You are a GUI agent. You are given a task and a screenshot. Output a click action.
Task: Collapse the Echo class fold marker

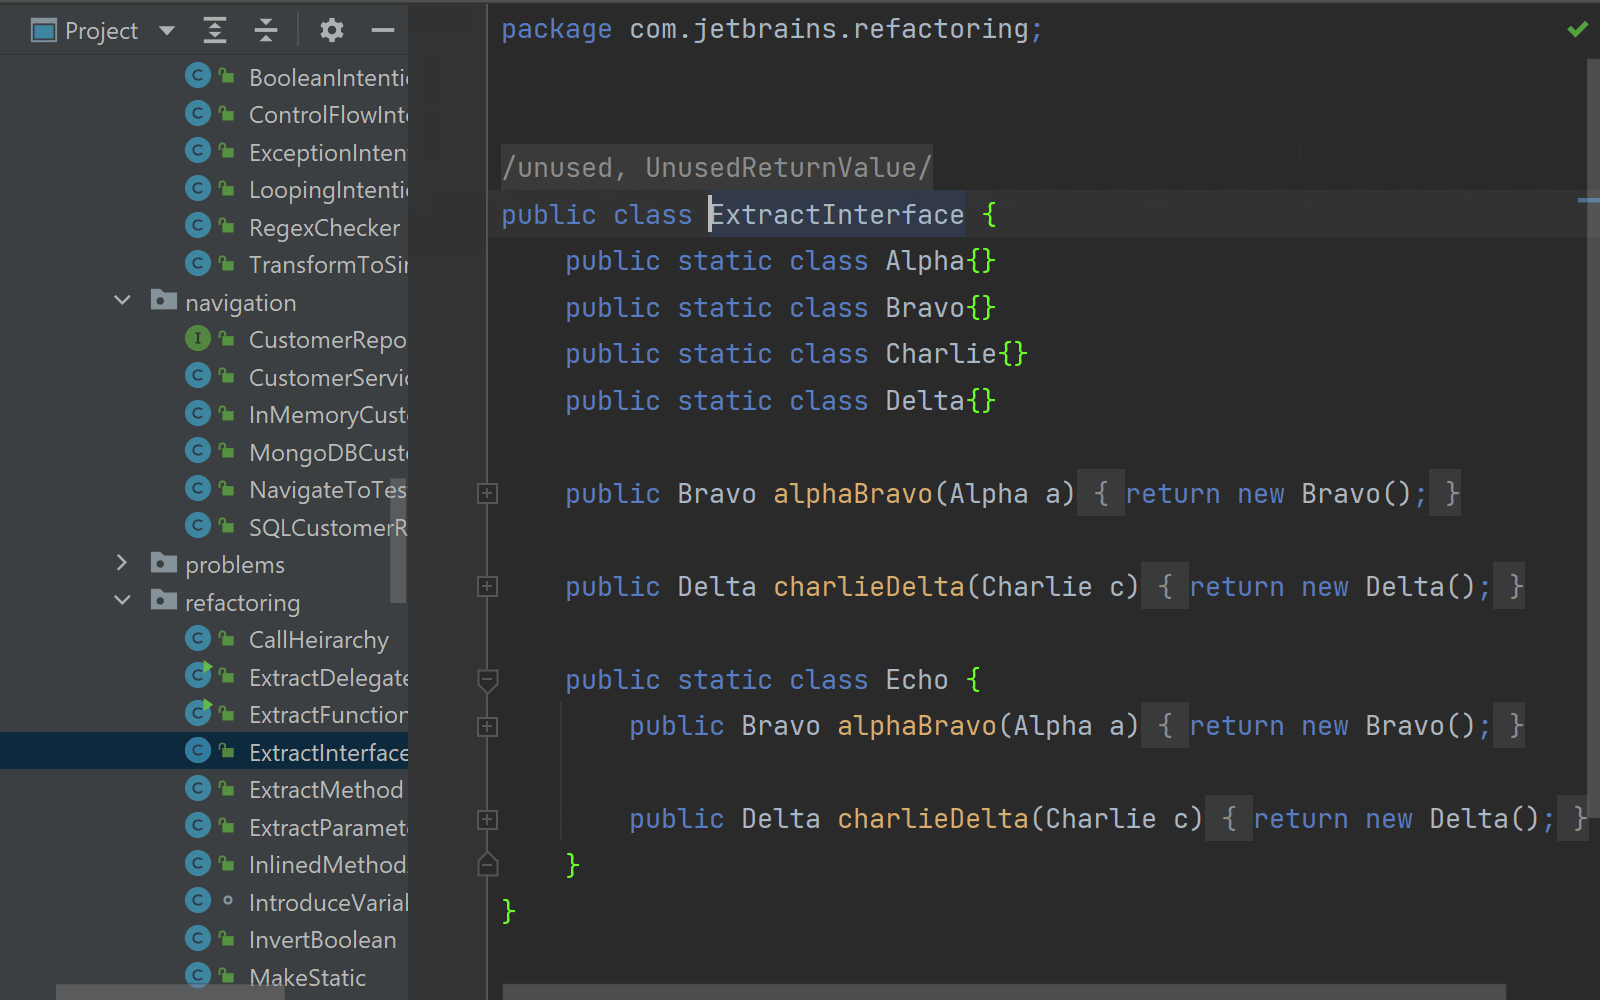pyautogui.click(x=488, y=680)
